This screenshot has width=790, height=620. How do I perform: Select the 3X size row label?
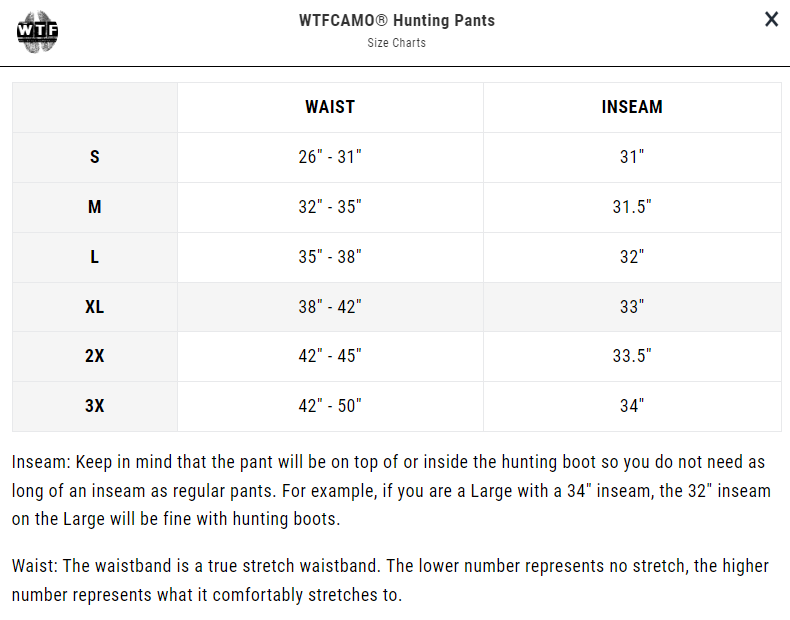(95, 406)
